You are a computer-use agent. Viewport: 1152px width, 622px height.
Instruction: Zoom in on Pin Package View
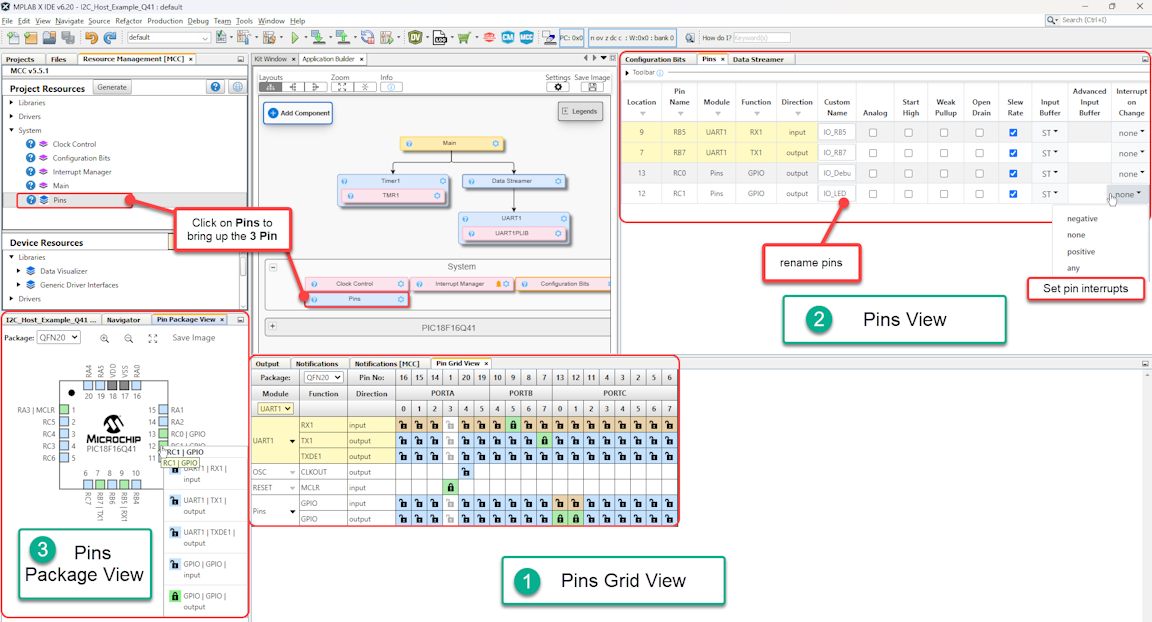point(105,338)
